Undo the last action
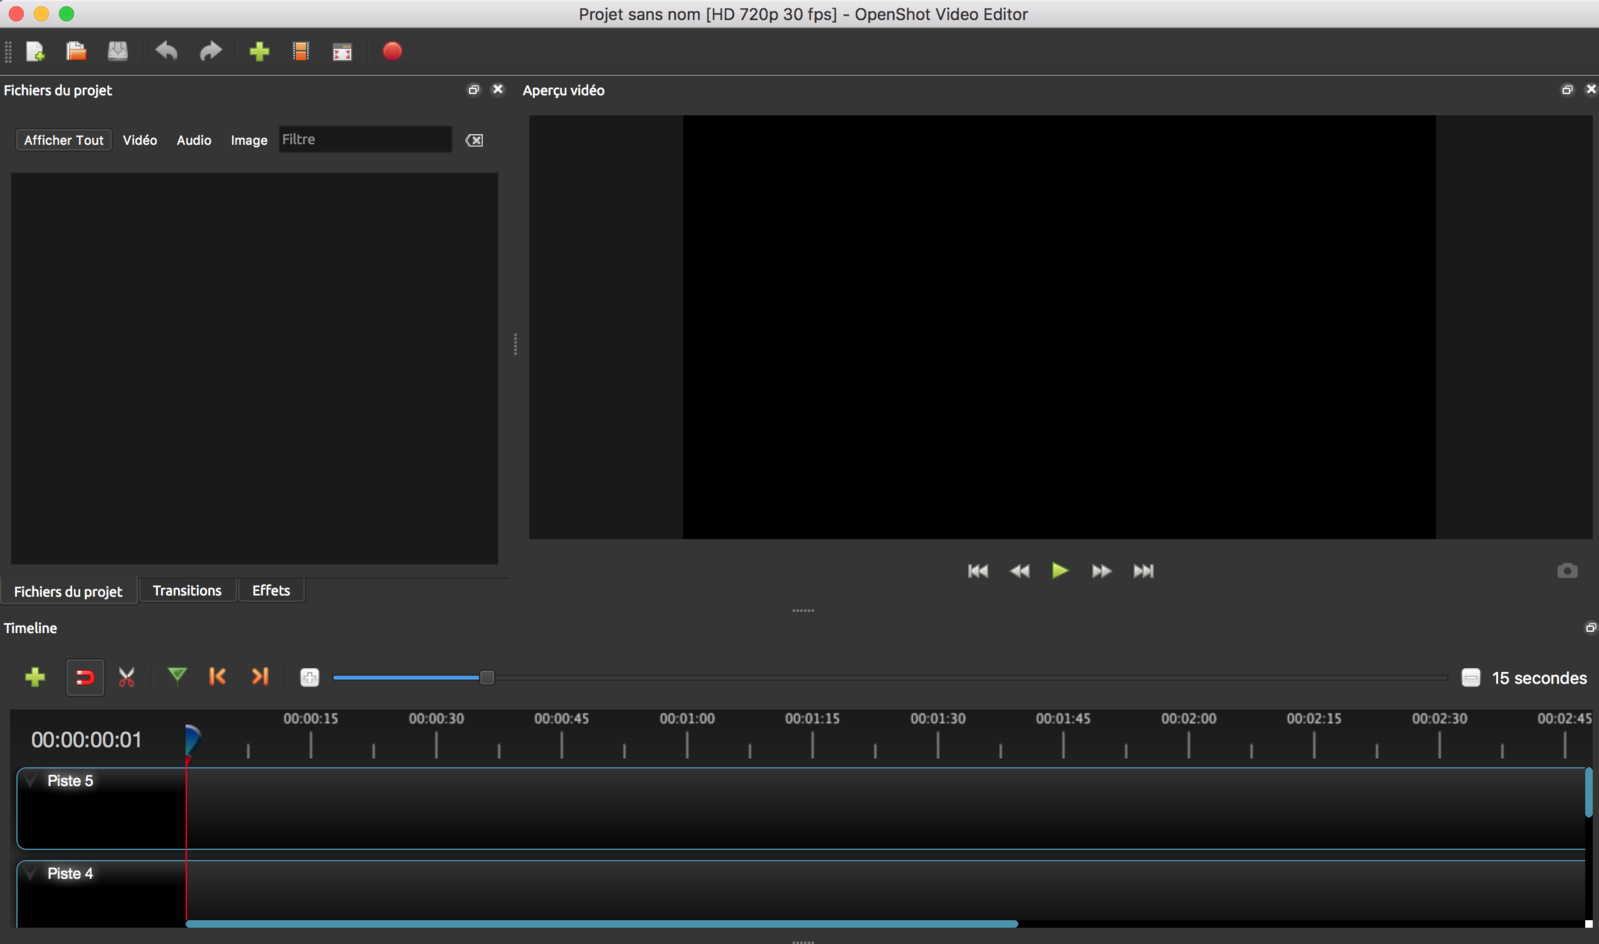The image size is (1599, 944). point(166,52)
